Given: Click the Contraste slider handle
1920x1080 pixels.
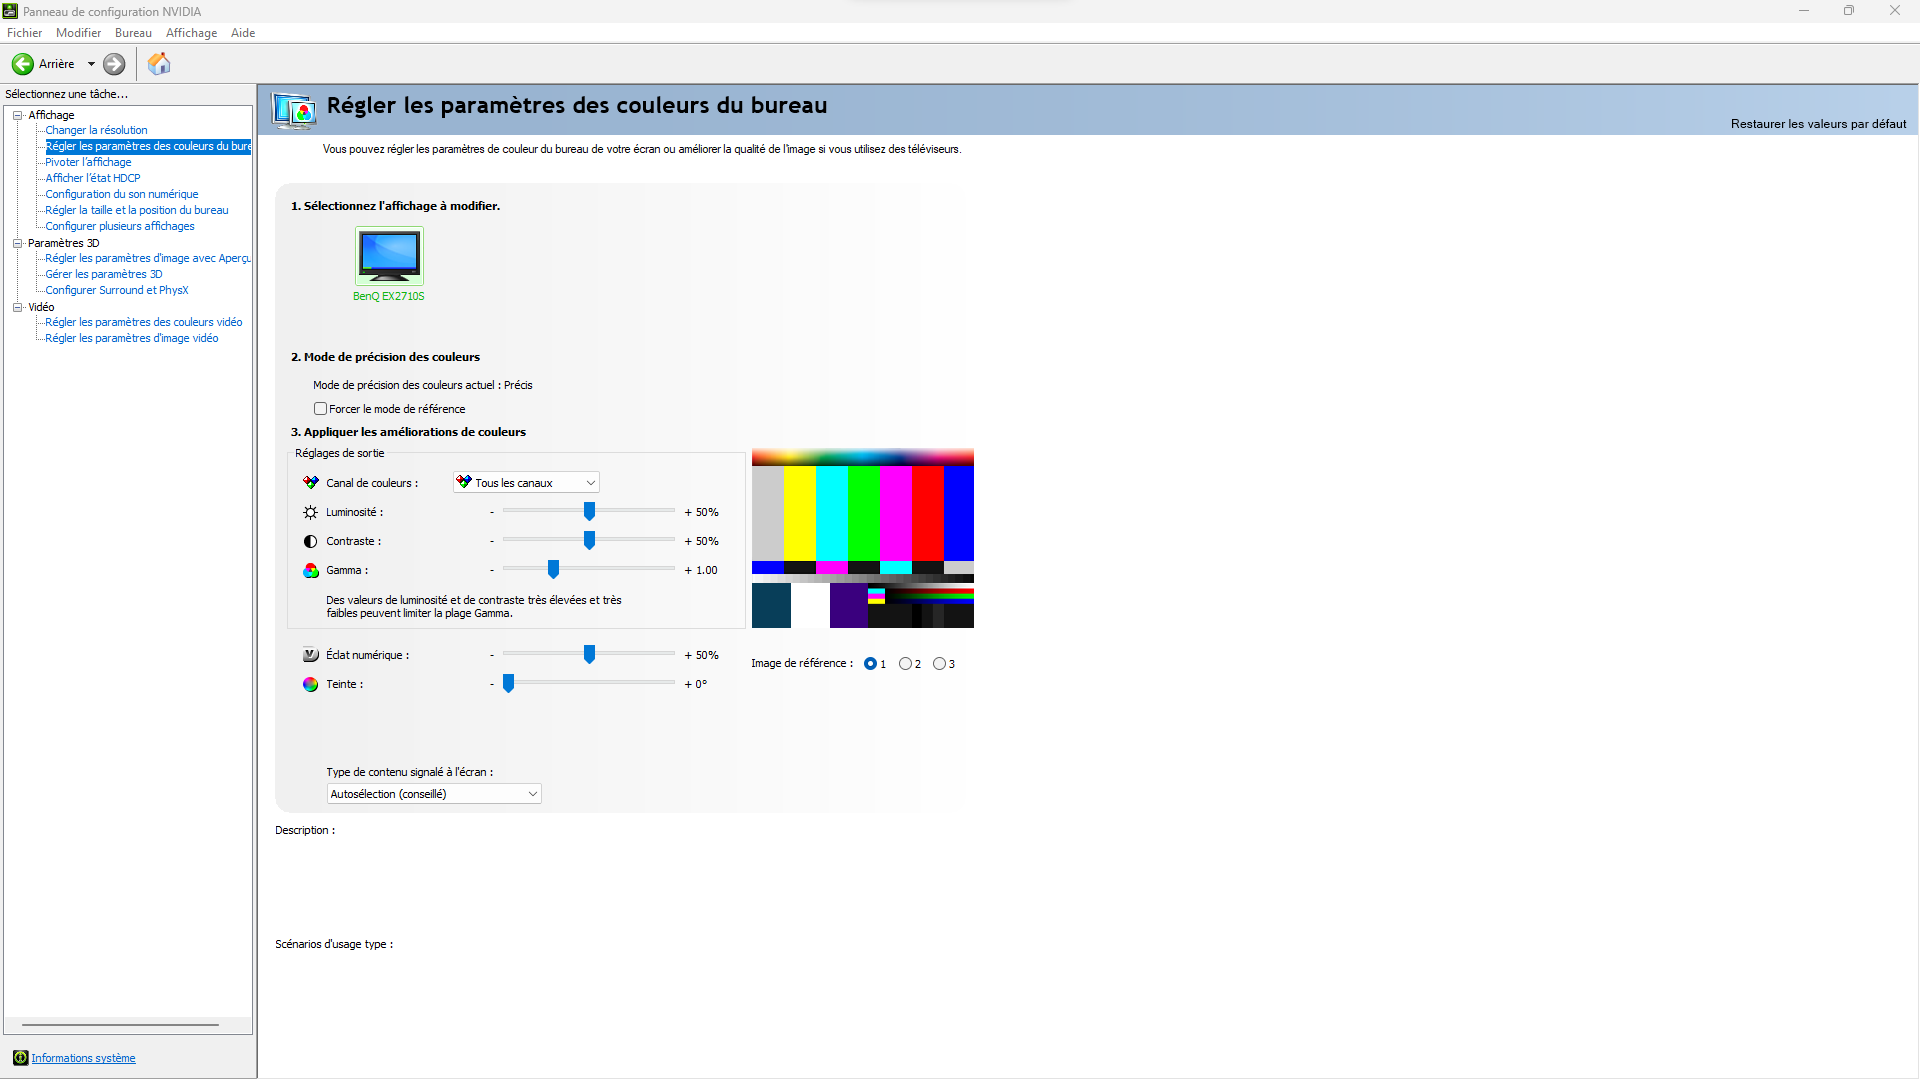Looking at the screenshot, I should click(589, 541).
